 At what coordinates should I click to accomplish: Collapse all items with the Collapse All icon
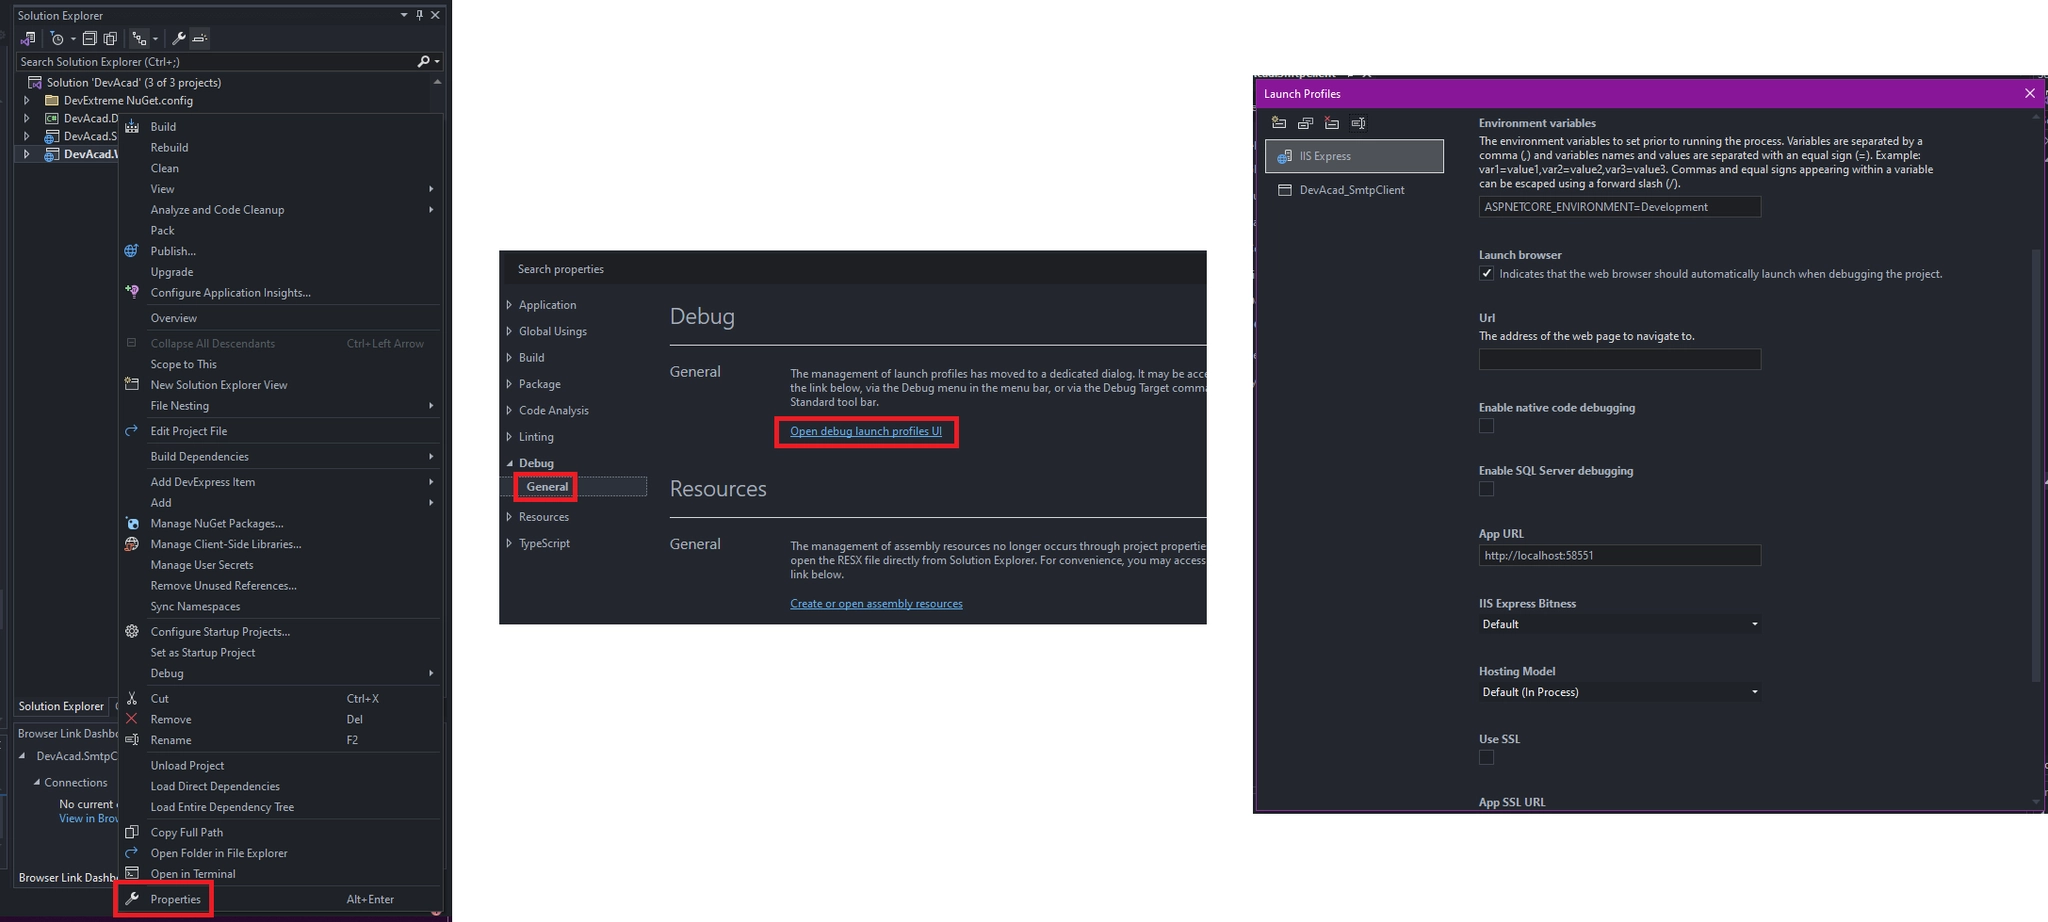(x=90, y=38)
